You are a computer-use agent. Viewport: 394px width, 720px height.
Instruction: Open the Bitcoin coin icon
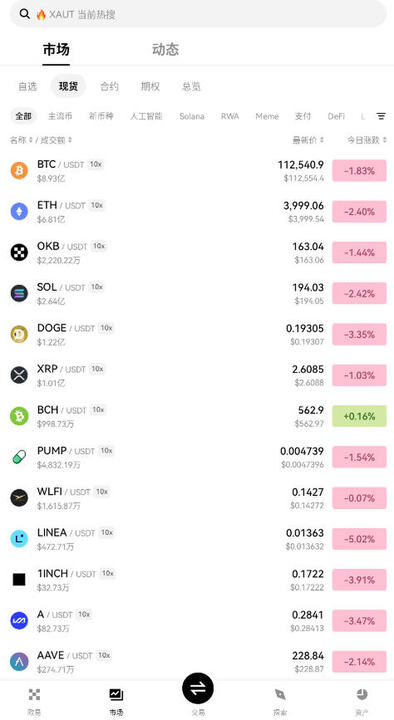point(19,171)
